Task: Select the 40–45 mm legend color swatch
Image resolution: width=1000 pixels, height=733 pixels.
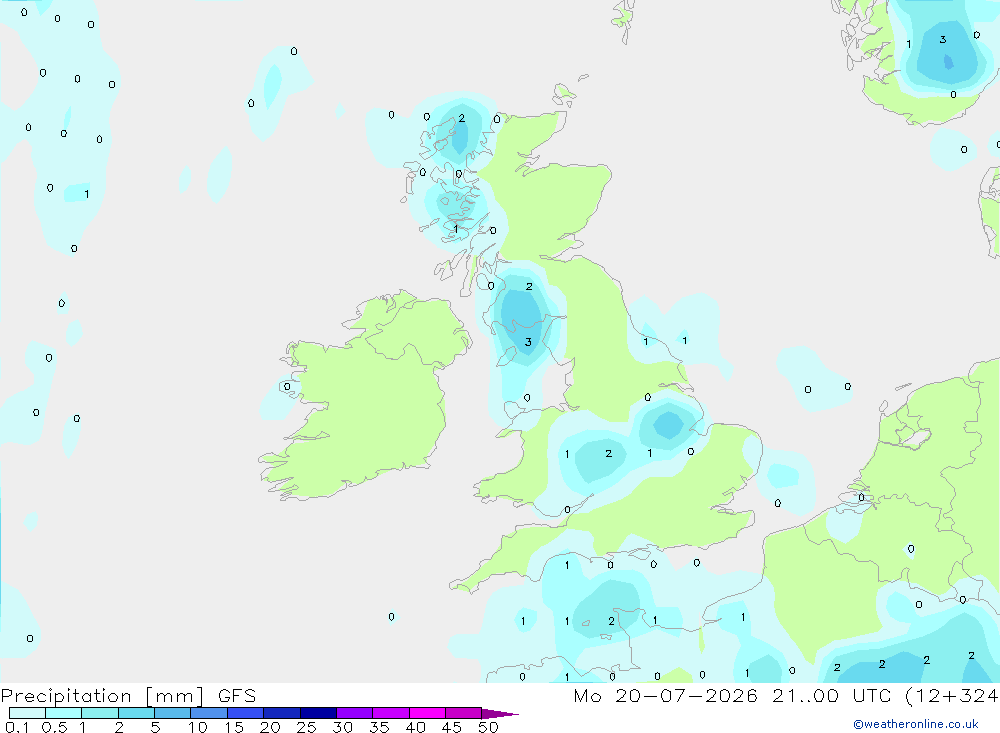Action: pos(427,713)
